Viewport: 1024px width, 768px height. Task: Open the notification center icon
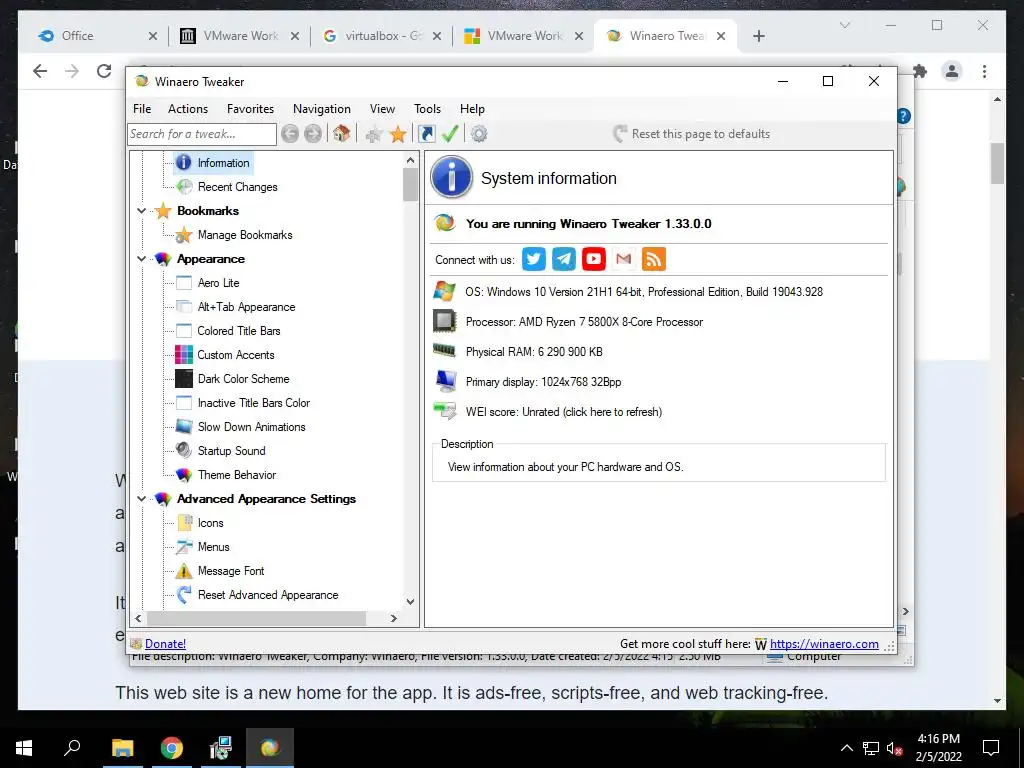click(x=991, y=748)
